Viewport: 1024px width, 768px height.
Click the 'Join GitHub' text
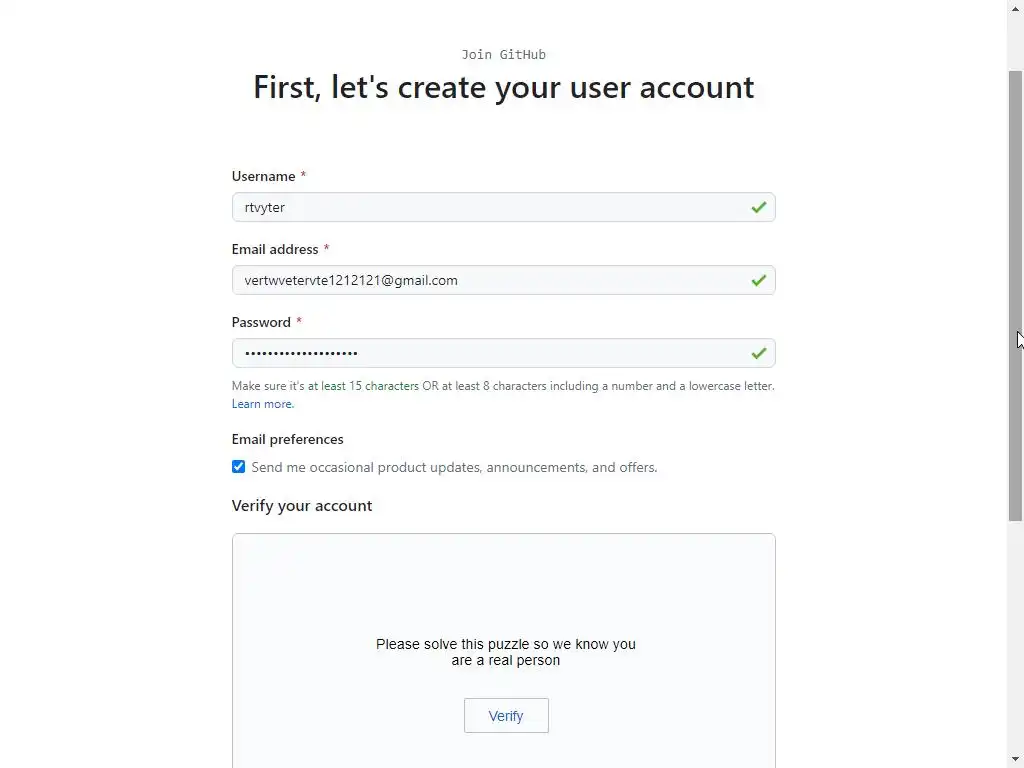pyautogui.click(x=503, y=54)
